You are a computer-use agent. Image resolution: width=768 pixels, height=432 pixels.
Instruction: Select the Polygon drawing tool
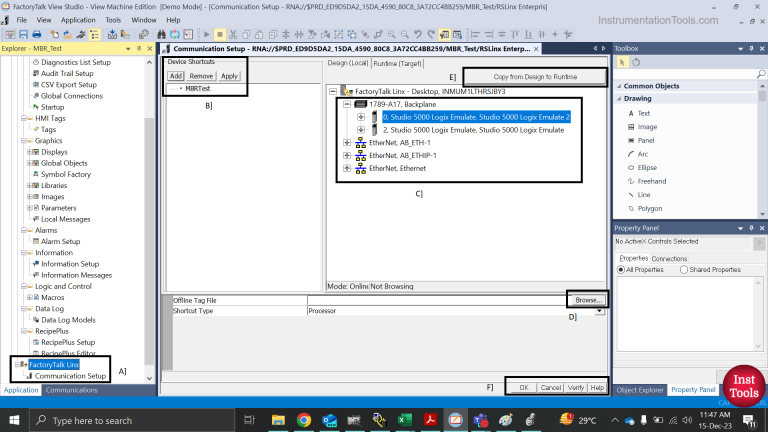tap(649, 208)
